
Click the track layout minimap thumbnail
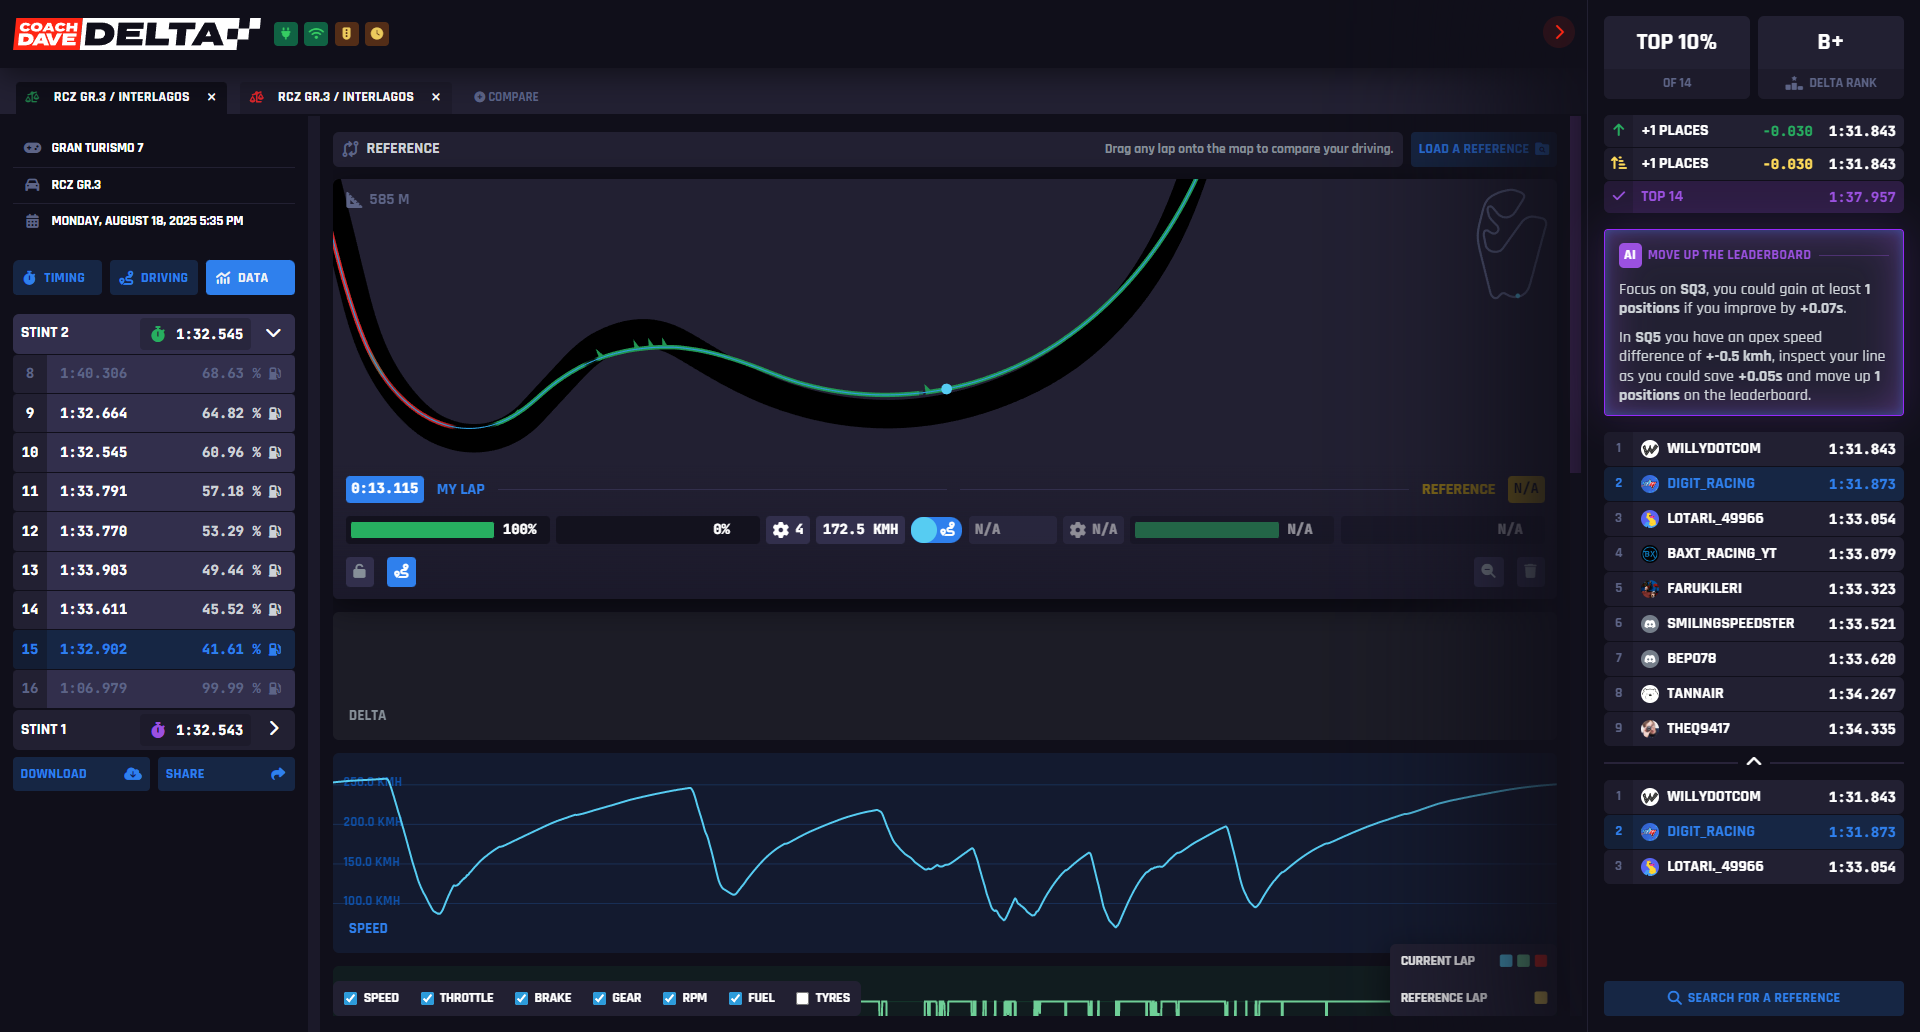[1510, 245]
